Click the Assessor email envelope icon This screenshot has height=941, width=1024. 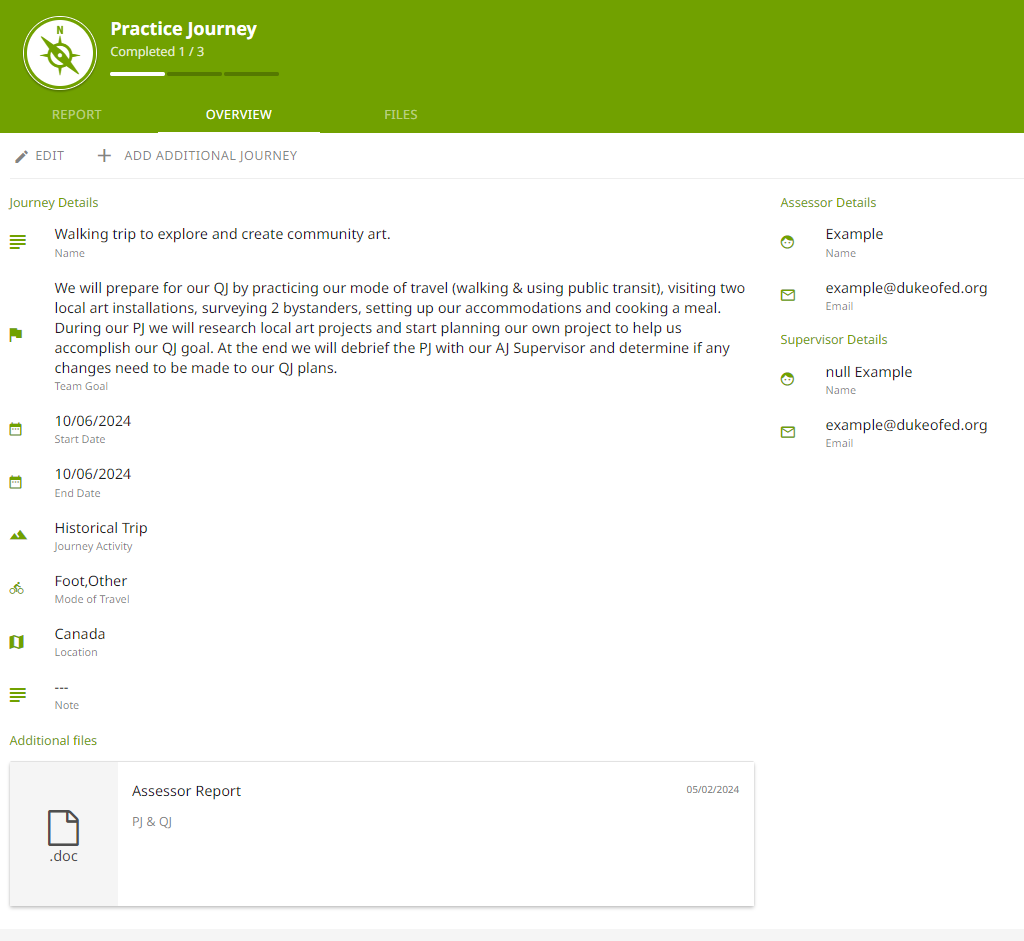pos(788,295)
